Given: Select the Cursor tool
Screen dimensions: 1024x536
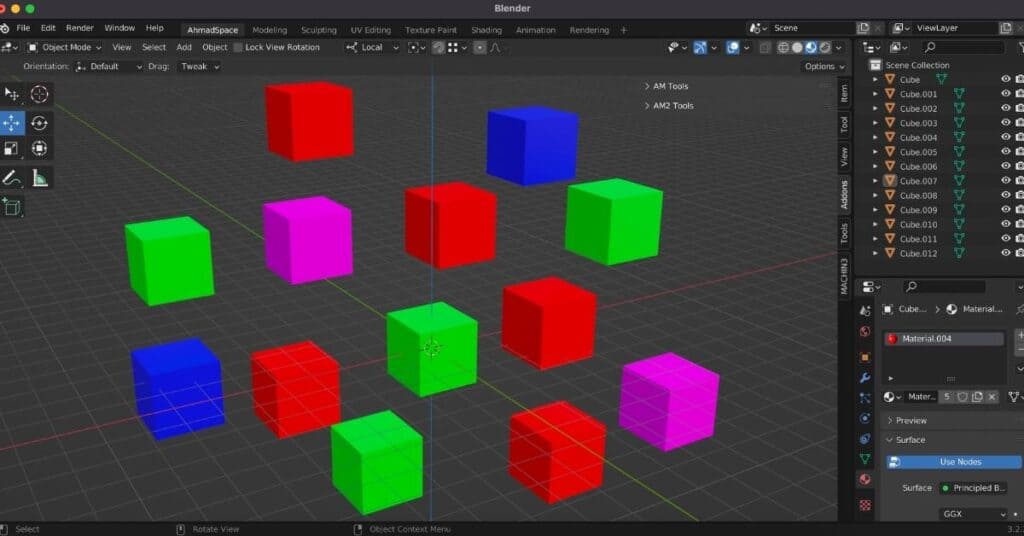Looking at the screenshot, I should click(x=39, y=94).
